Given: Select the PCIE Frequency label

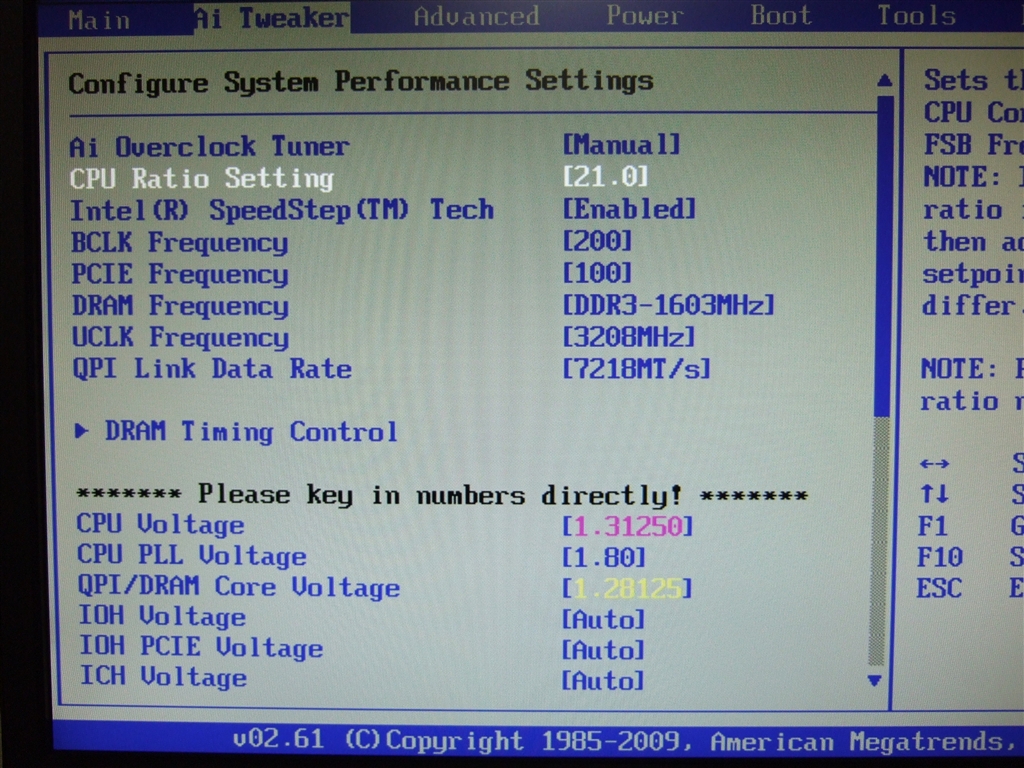Looking at the screenshot, I should [x=180, y=274].
